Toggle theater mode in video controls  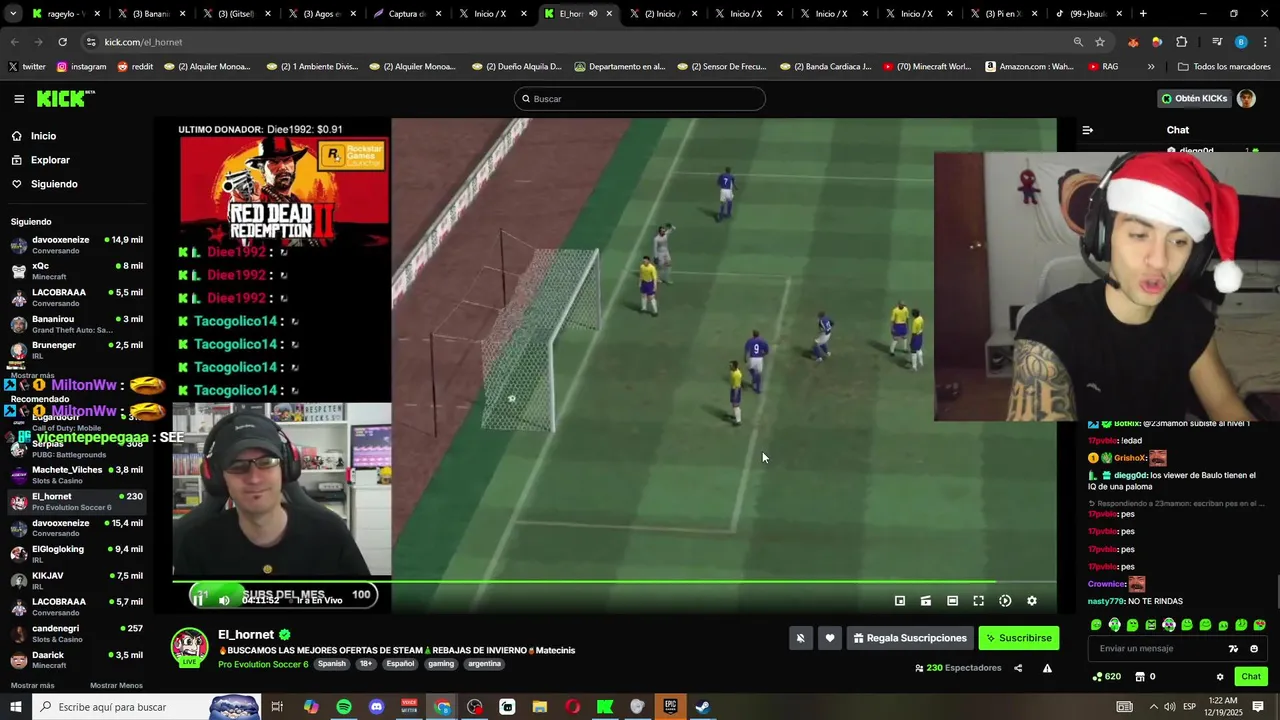952,601
